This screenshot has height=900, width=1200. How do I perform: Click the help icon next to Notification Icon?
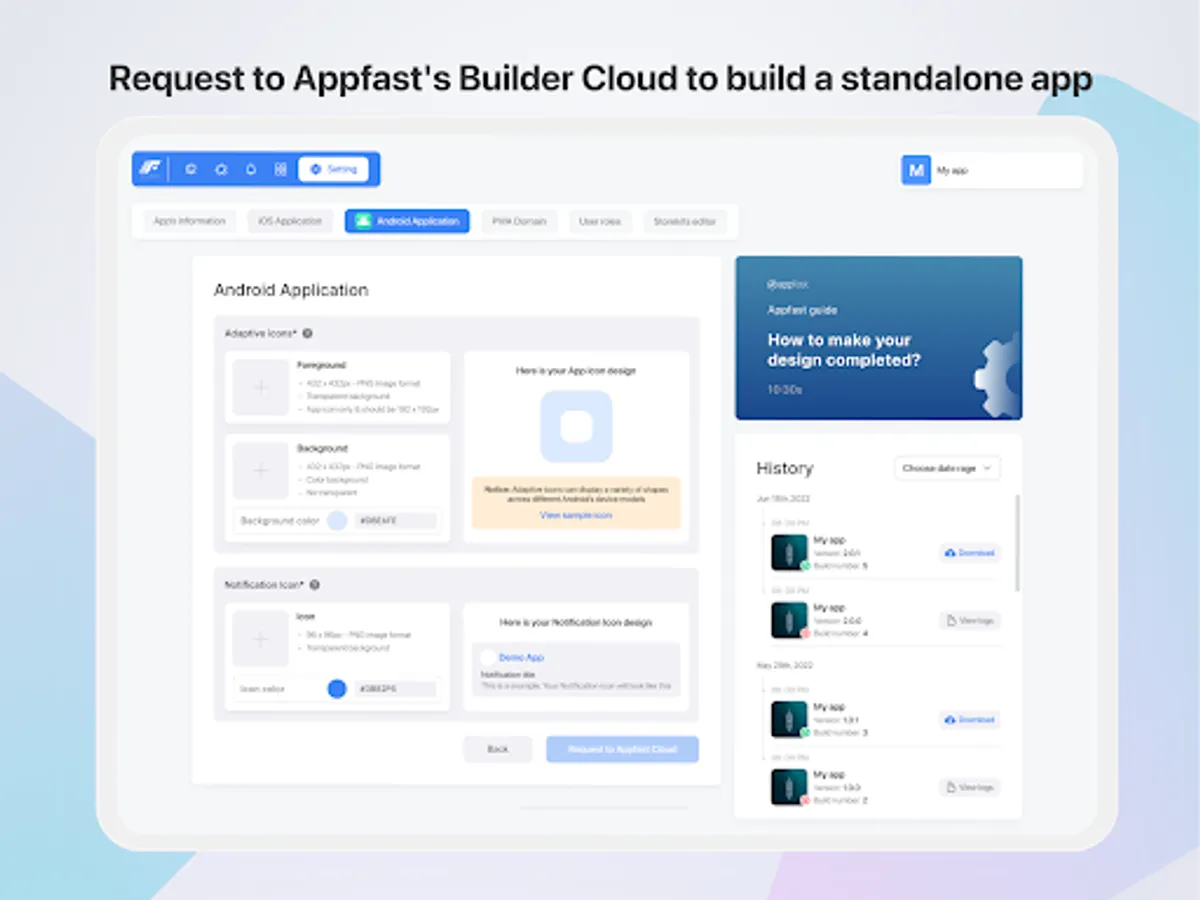[314, 585]
